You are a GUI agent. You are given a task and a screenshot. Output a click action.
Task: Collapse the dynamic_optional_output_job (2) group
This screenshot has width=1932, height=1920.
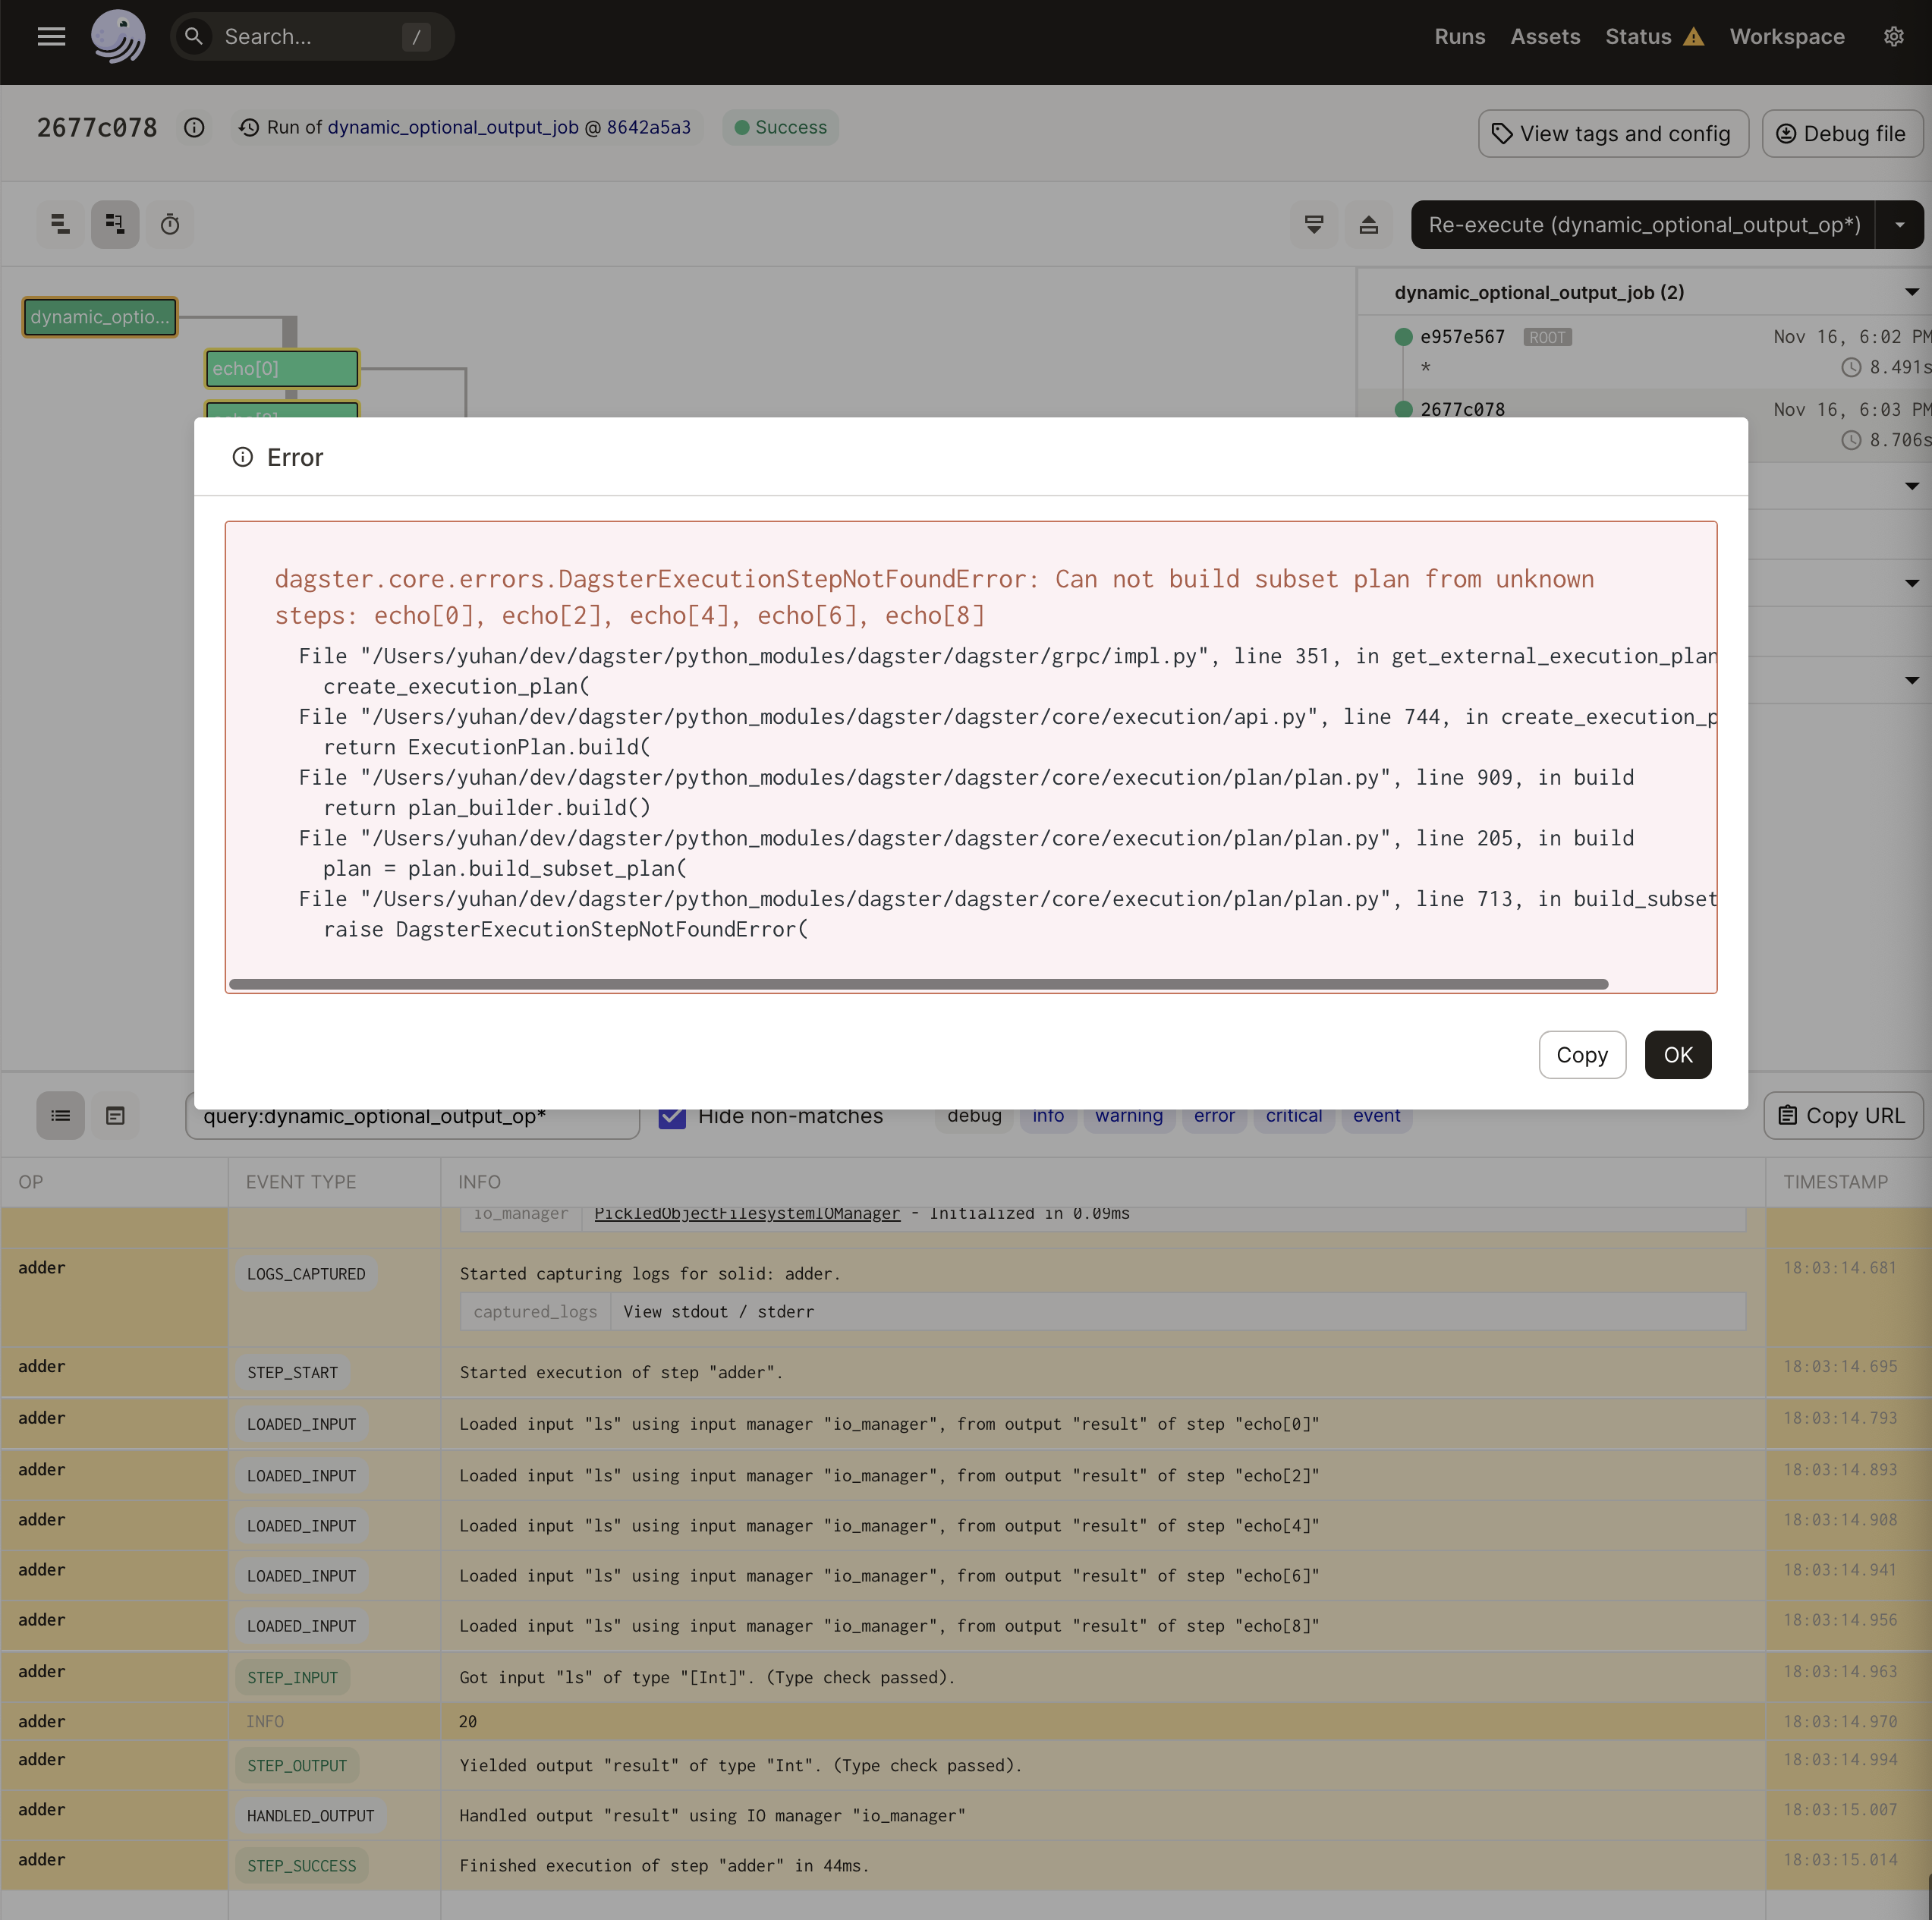click(x=1911, y=293)
